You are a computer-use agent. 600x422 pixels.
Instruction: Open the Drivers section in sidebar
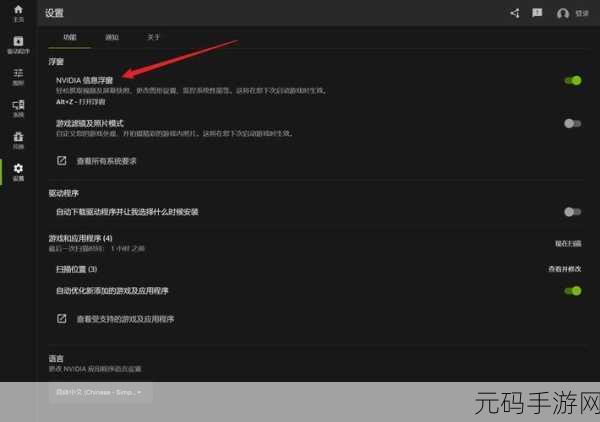18,44
